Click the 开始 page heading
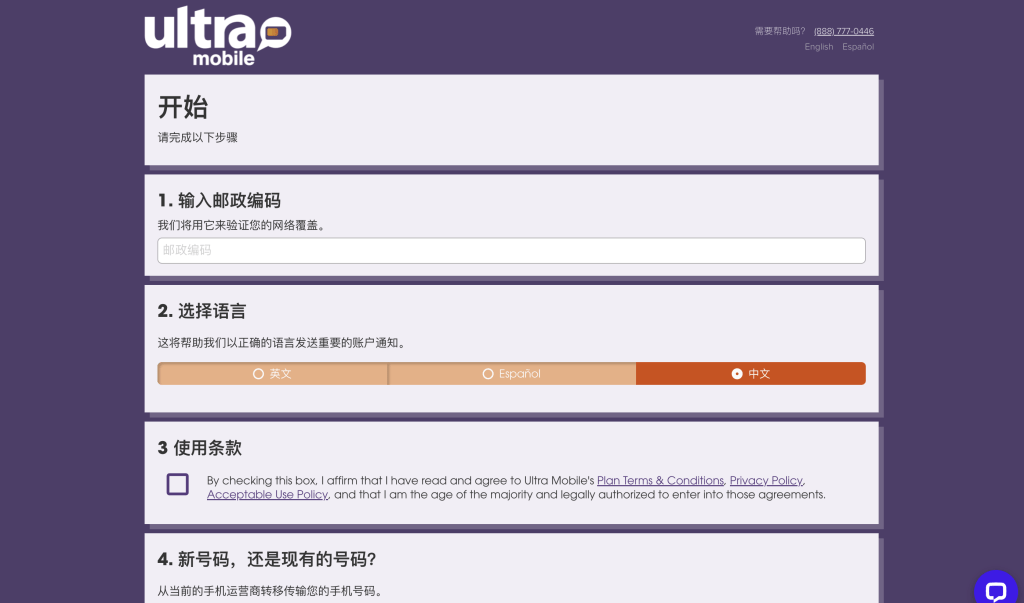The image size is (1024, 603). 183,107
